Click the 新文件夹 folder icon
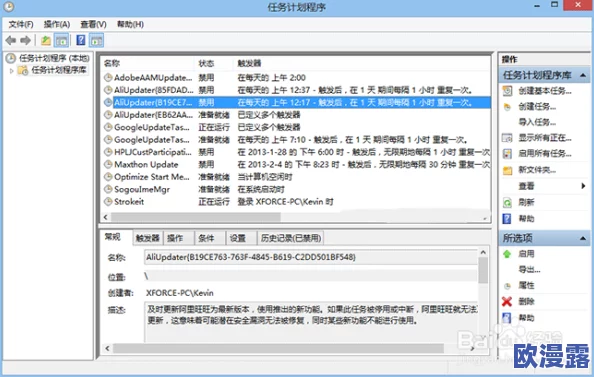Viewport: 594px width, 377px height. 507,170
